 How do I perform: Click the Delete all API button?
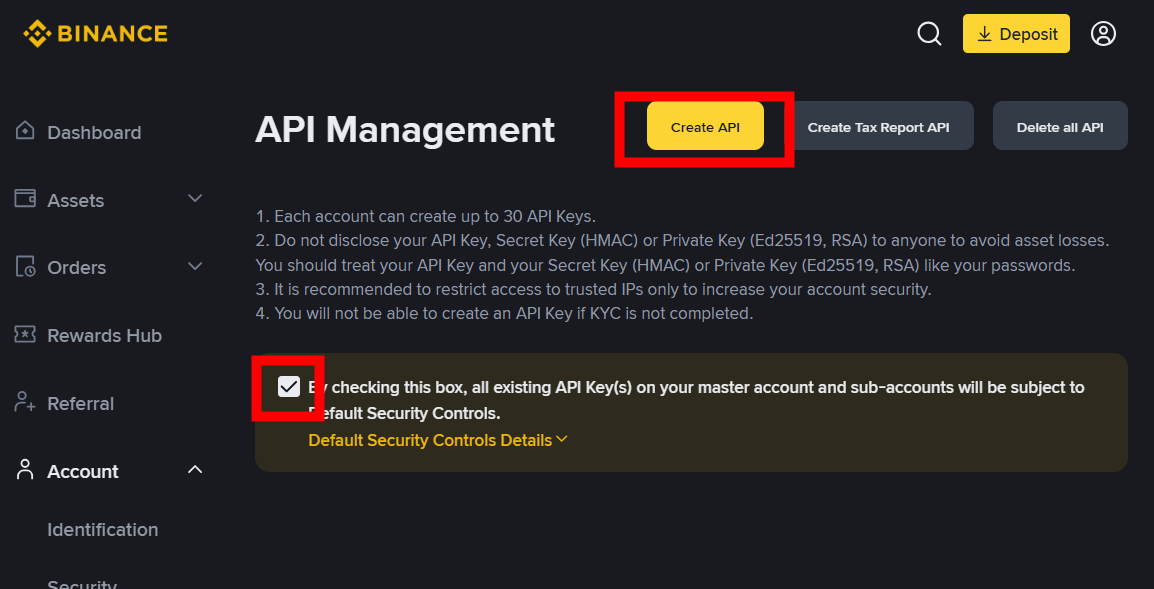1059,127
